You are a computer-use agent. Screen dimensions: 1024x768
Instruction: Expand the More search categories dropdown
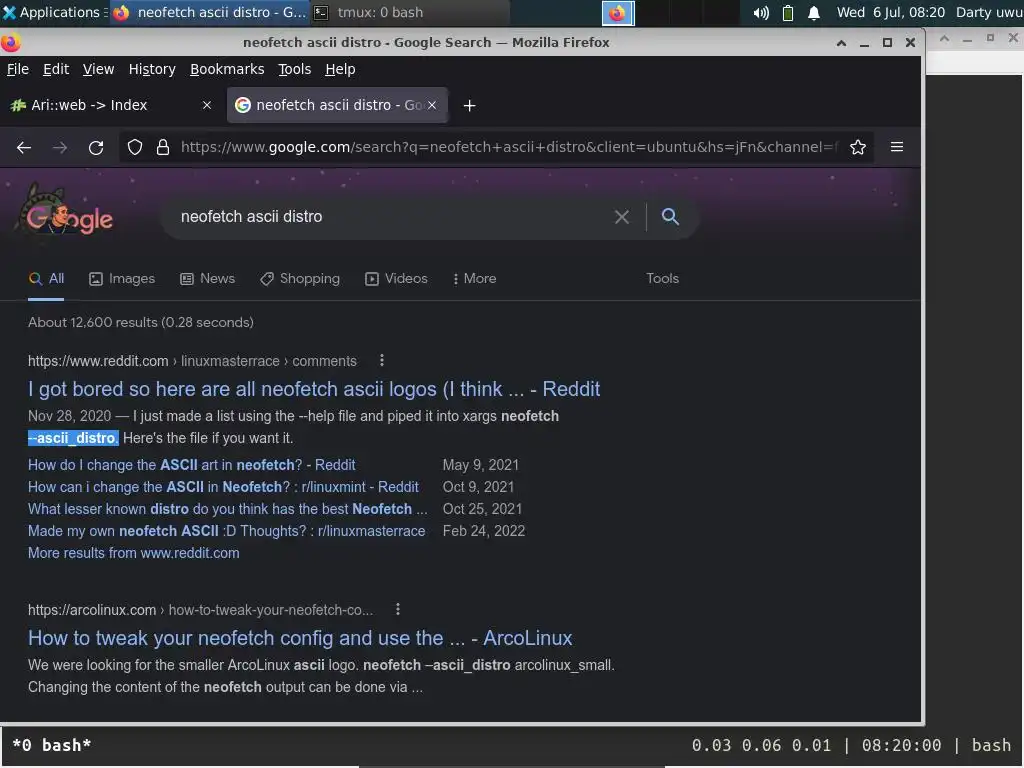click(x=474, y=279)
